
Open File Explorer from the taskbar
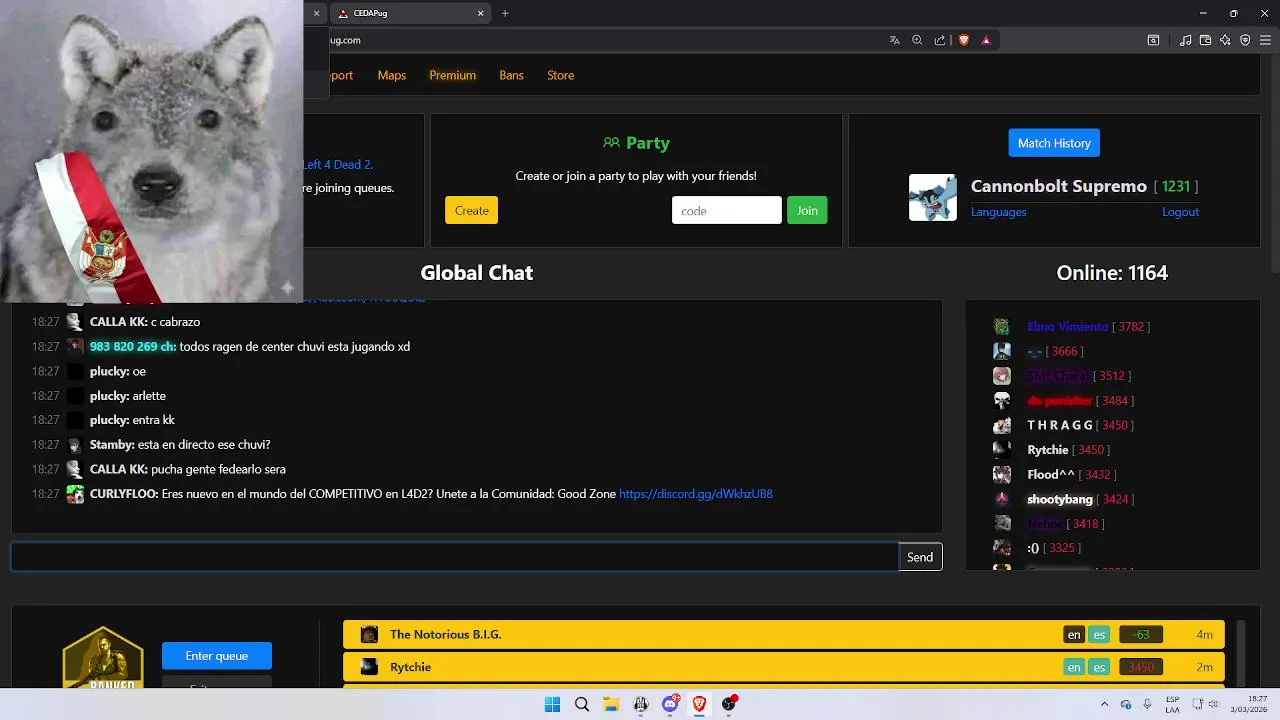click(611, 704)
